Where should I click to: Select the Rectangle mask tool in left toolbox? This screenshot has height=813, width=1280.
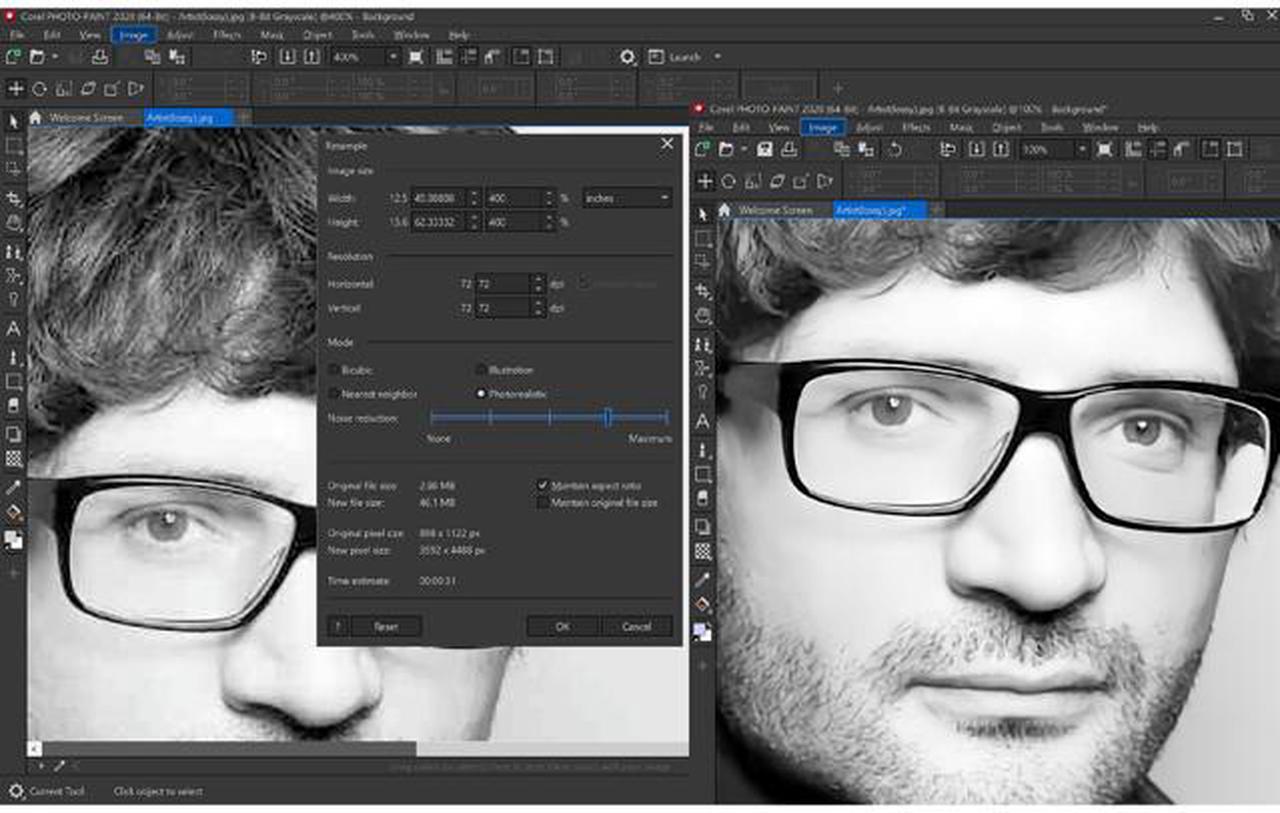coord(14,146)
